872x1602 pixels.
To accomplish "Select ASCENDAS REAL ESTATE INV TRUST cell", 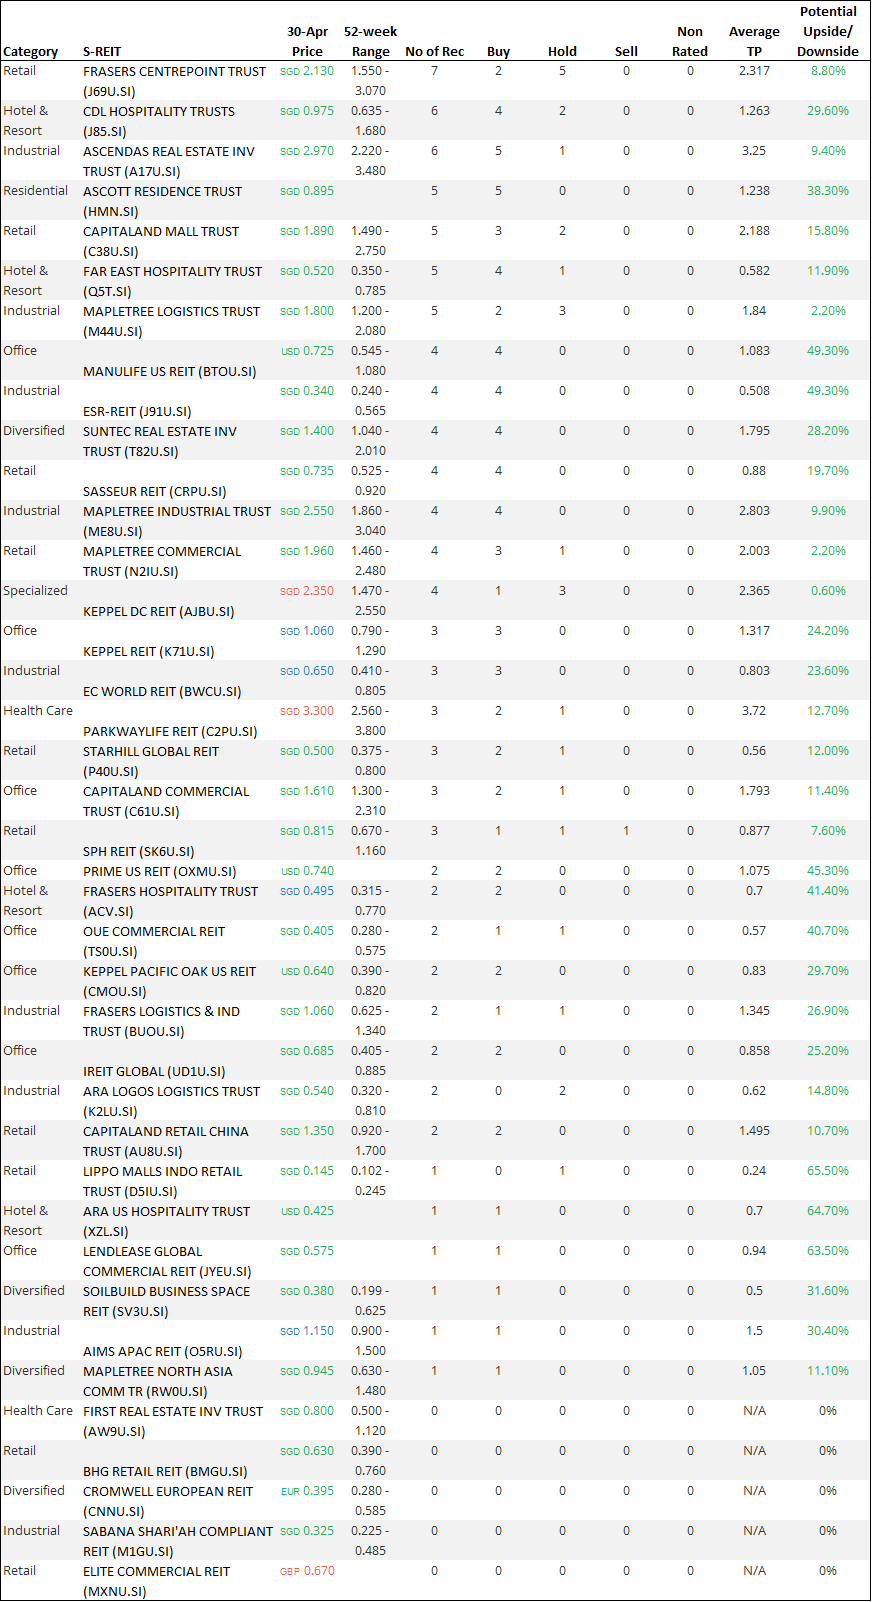I will [x=168, y=161].
